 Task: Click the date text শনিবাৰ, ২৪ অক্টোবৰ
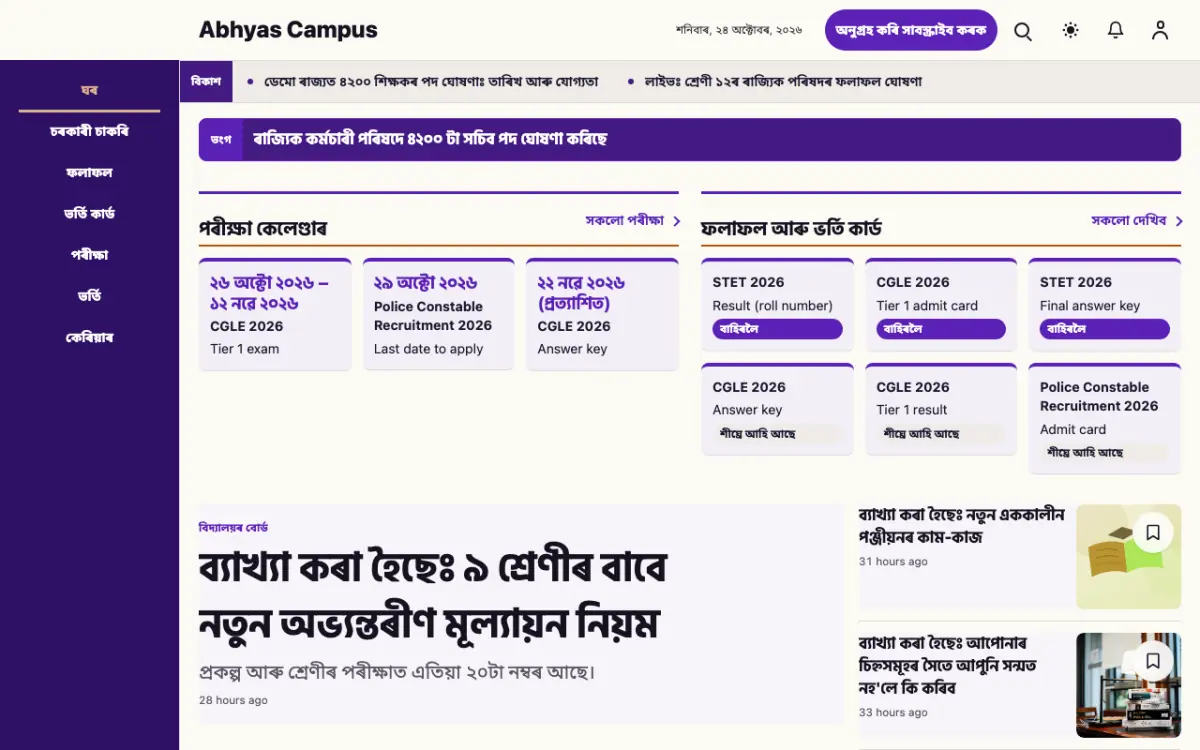(739, 30)
